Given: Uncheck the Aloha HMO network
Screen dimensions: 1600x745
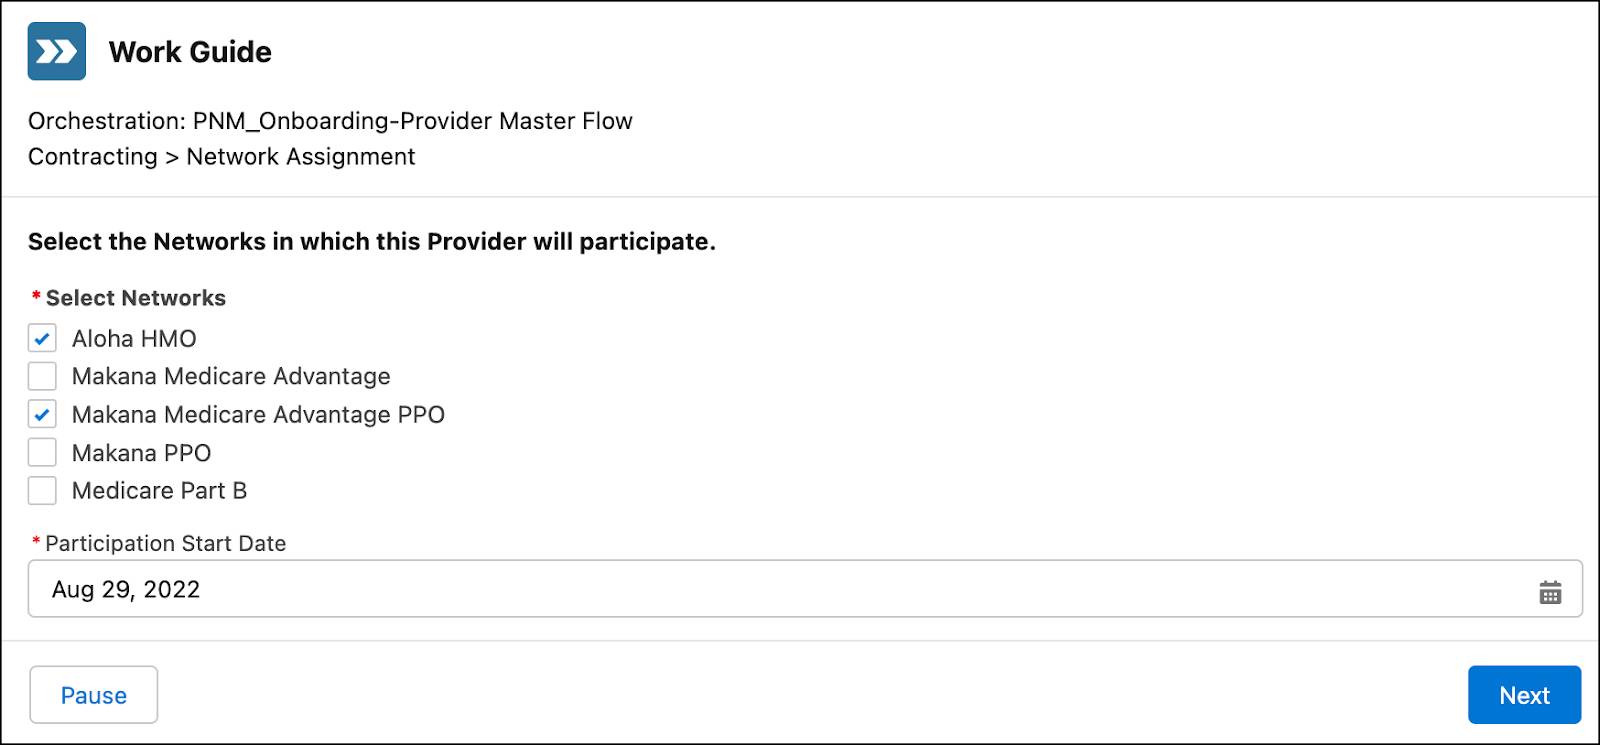Looking at the screenshot, I should [41, 338].
